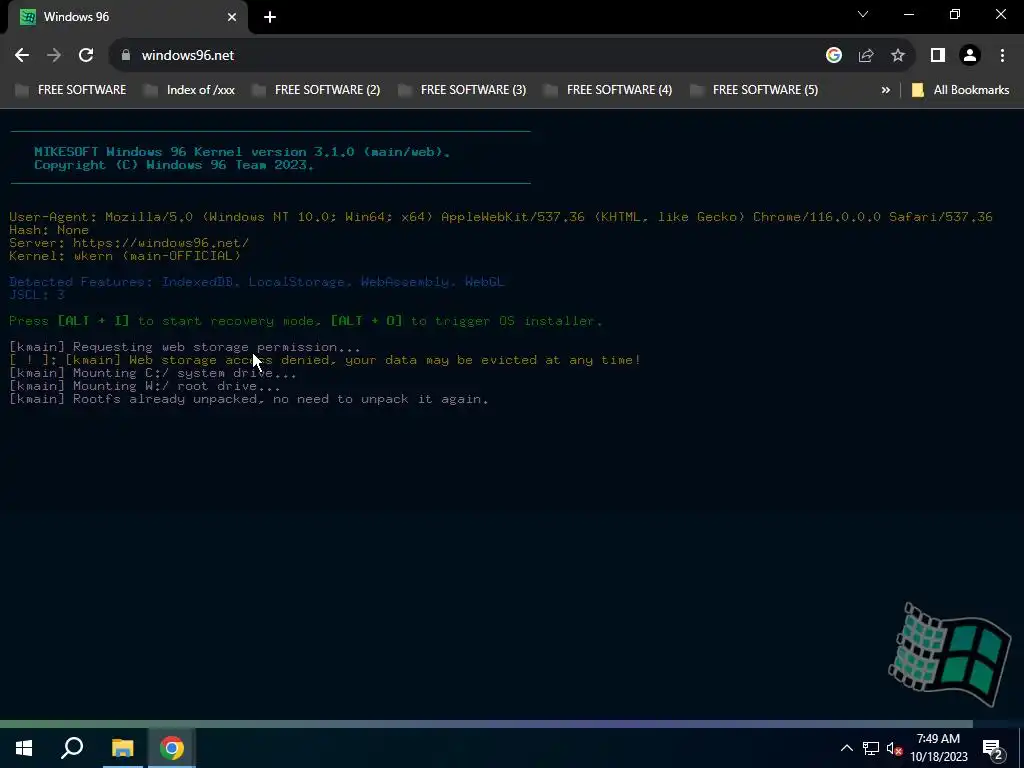
Task: View site information via the lock icon
Action: pyautogui.click(x=125, y=56)
